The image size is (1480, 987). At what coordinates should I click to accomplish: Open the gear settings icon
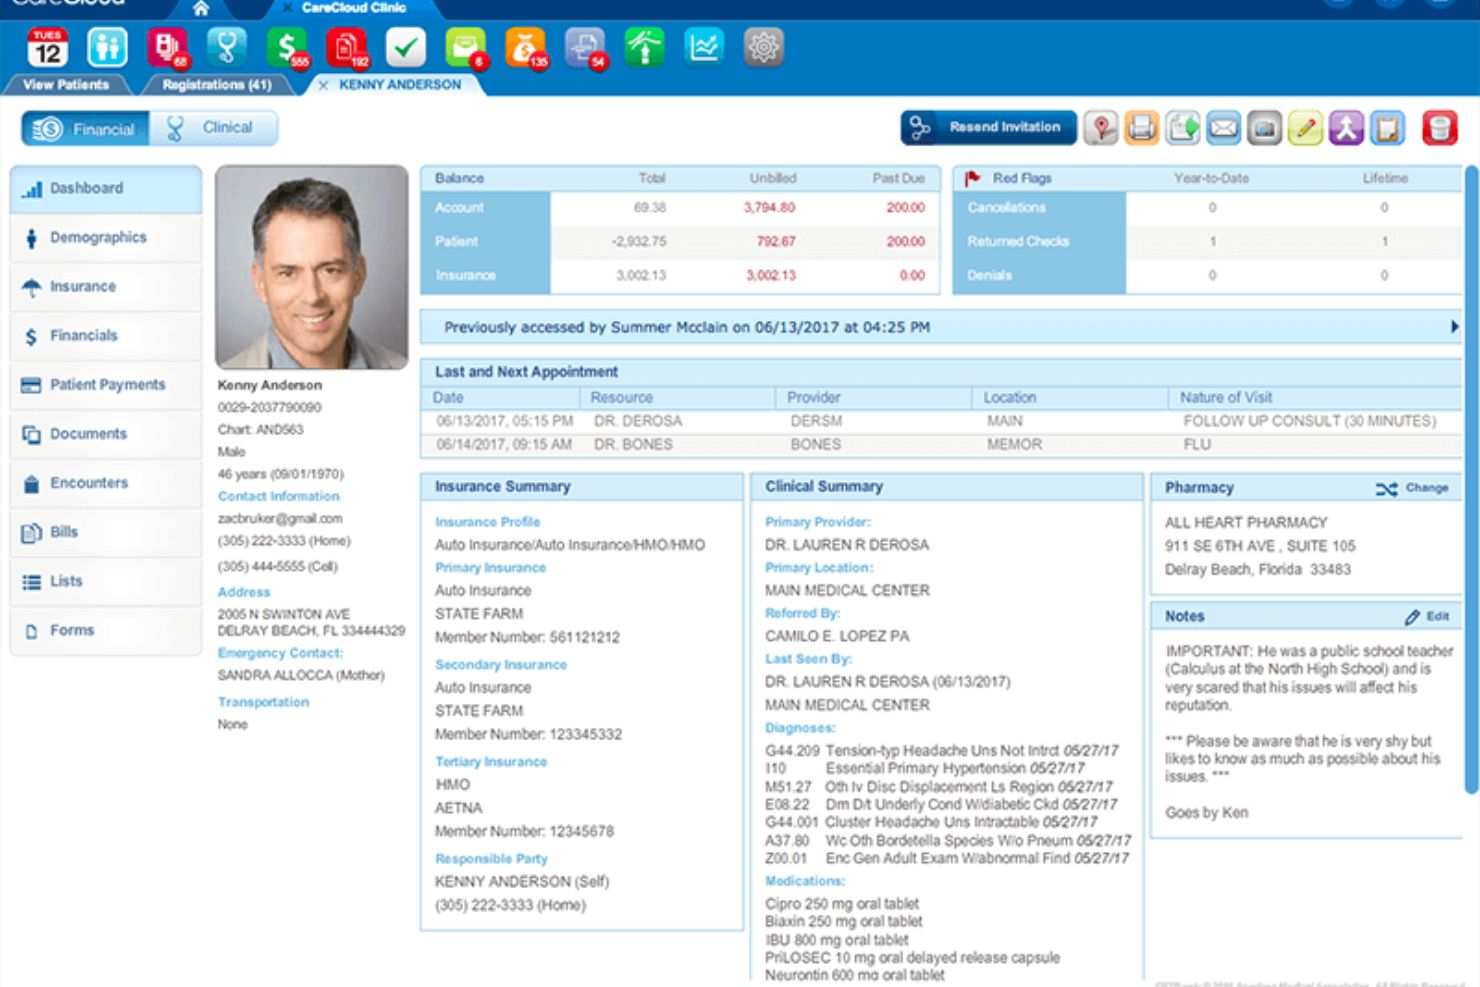764,47
